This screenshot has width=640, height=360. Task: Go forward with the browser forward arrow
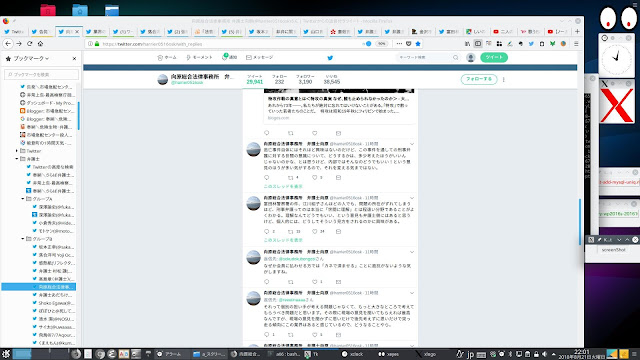tap(19, 44)
